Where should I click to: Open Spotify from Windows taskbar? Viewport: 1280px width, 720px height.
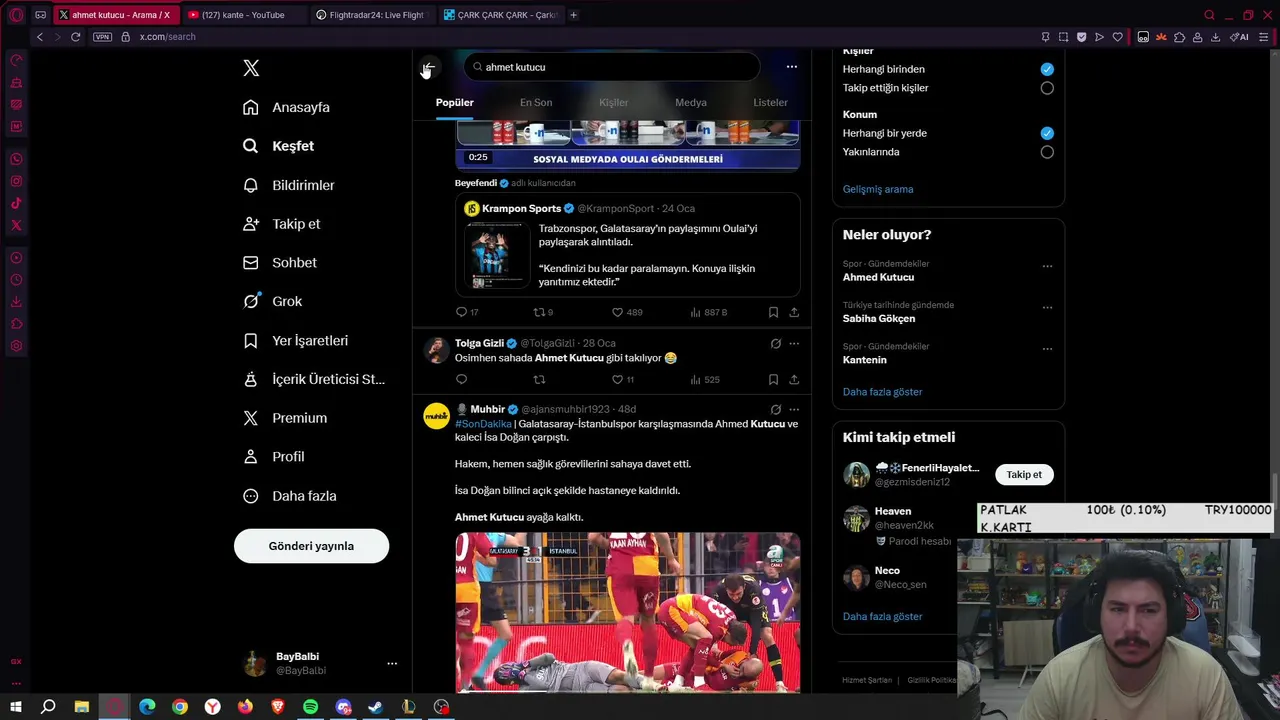[x=310, y=707]
